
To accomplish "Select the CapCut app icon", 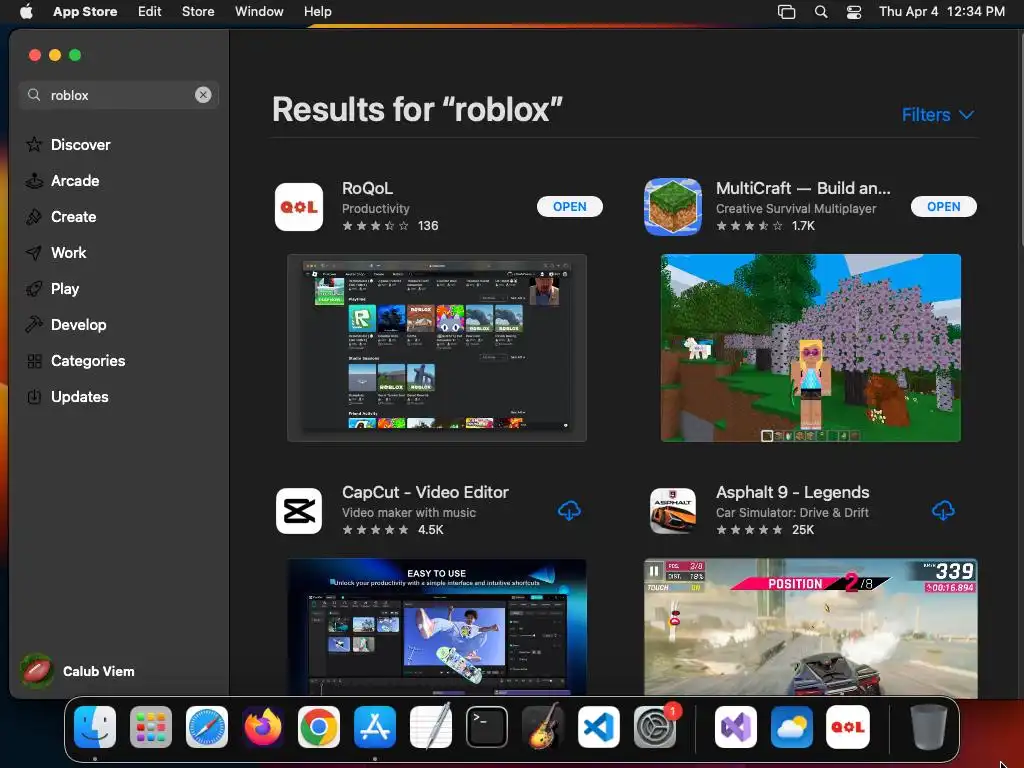I will point(298,511).
